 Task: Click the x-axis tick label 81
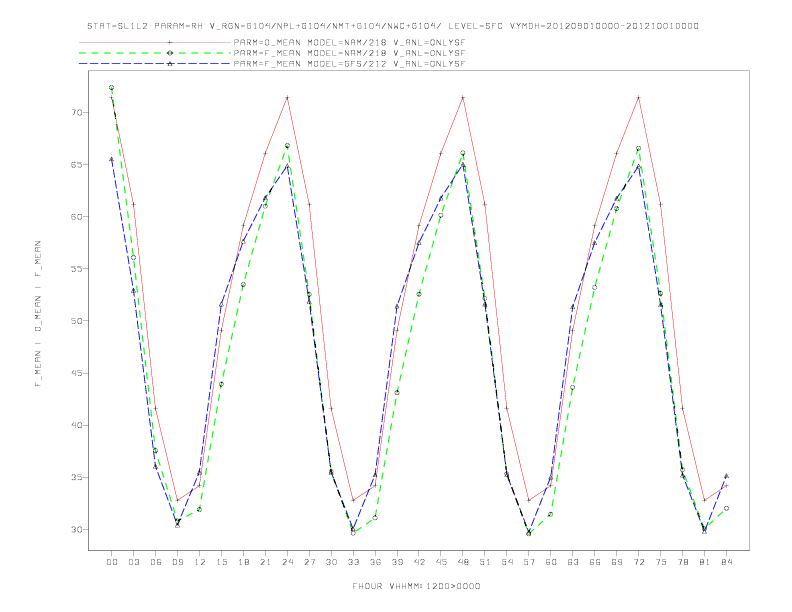point(705,562)
